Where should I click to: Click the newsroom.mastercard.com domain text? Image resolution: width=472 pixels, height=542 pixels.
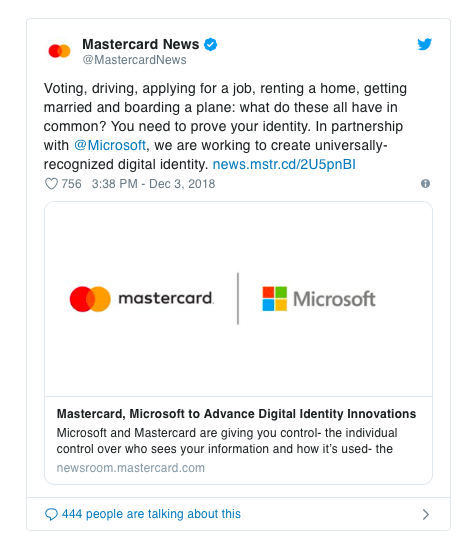pos(131,468)
